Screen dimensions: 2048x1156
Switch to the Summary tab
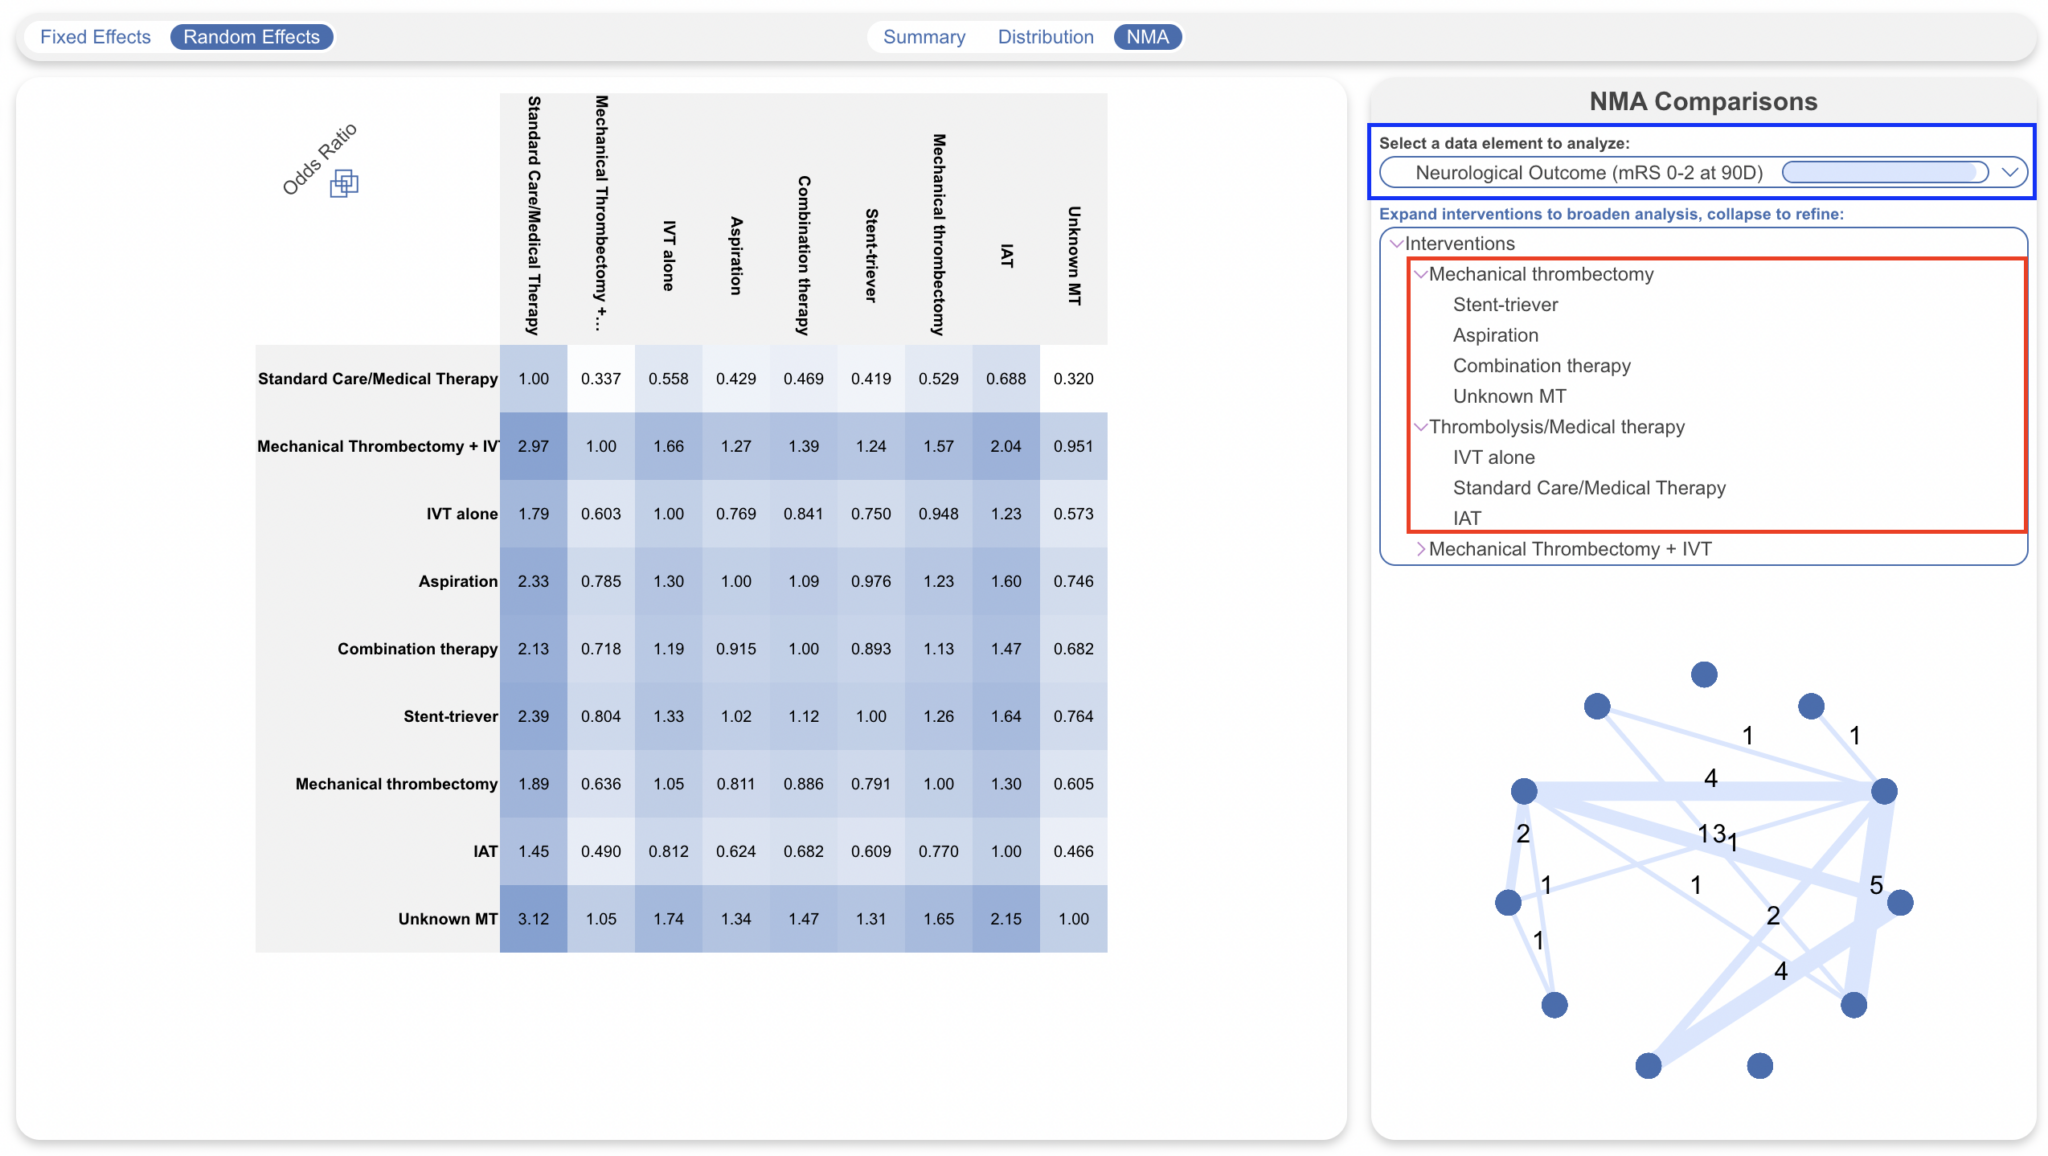(923, 36)
